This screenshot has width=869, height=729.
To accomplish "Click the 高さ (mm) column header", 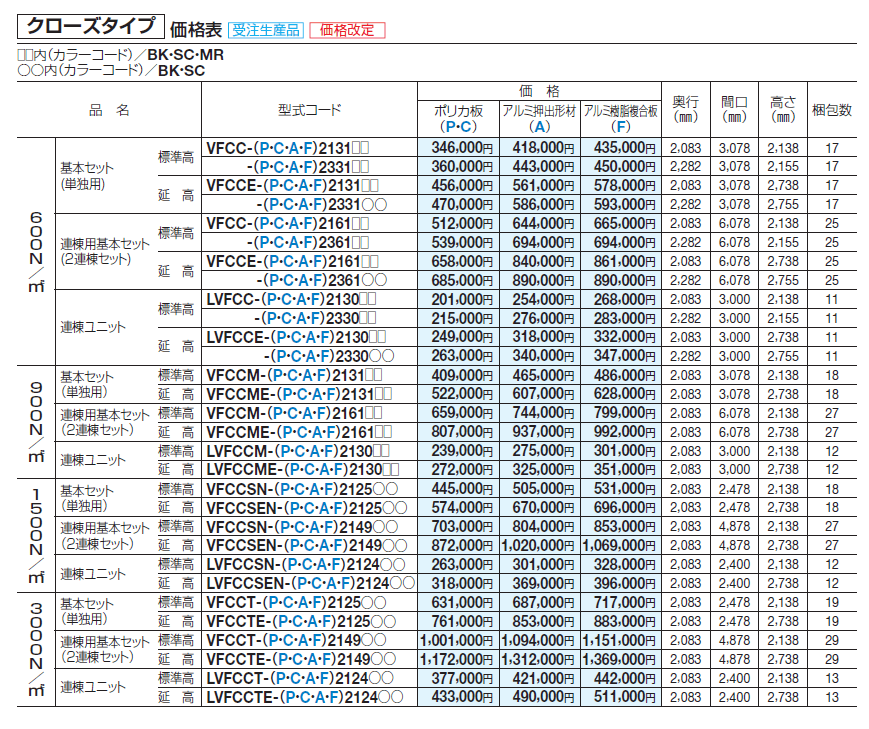I will tap(783, 110).
